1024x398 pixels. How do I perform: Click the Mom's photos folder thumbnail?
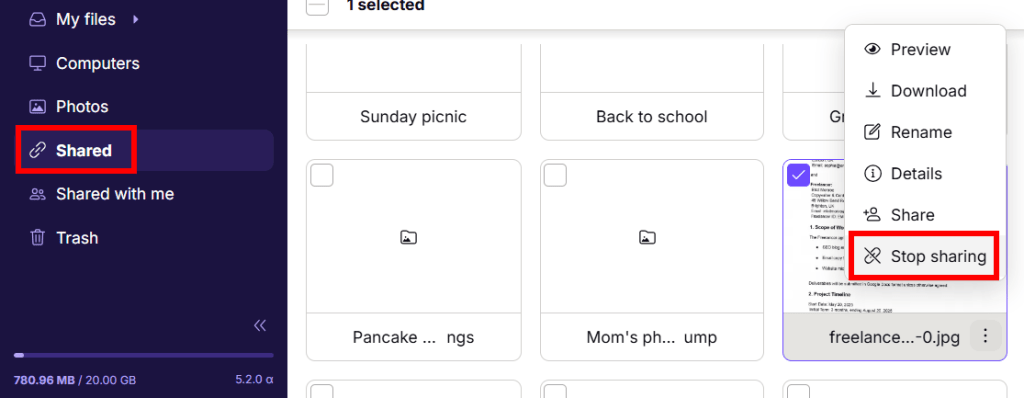pyautogui.click(x=652, y=237)
